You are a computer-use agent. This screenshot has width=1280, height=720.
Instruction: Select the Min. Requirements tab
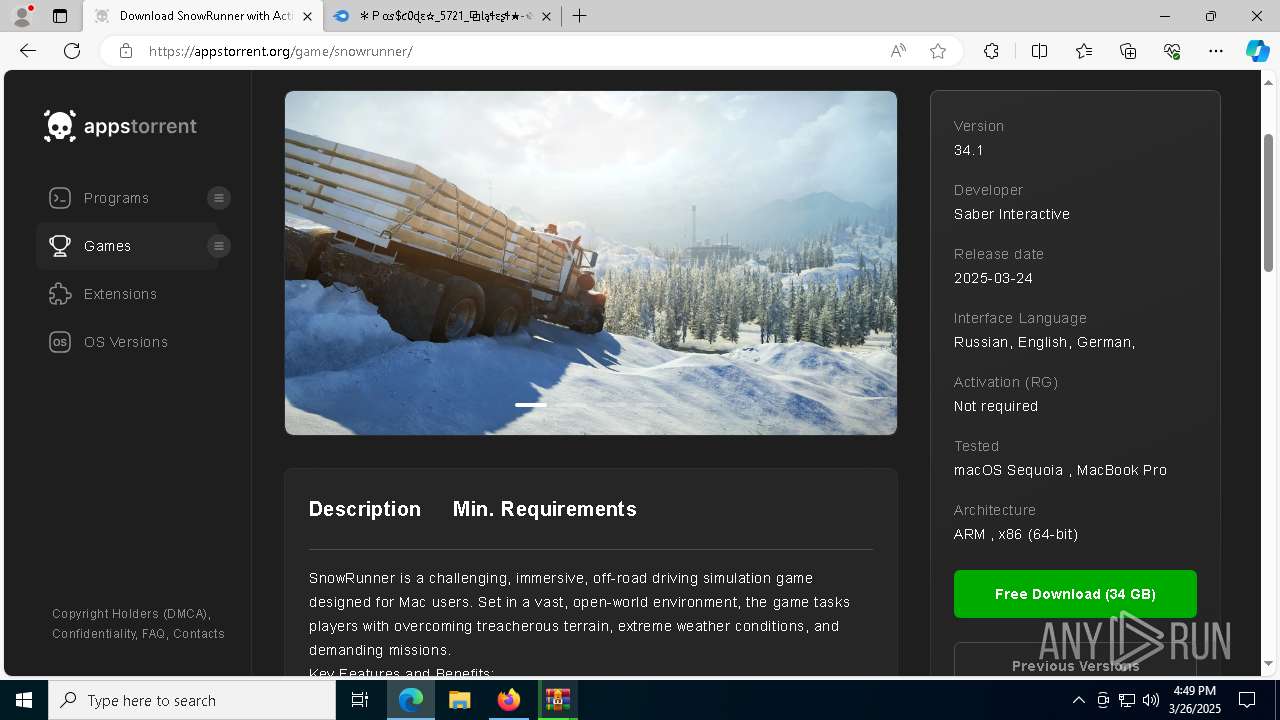pyautogui.click(x=545, y=509)
